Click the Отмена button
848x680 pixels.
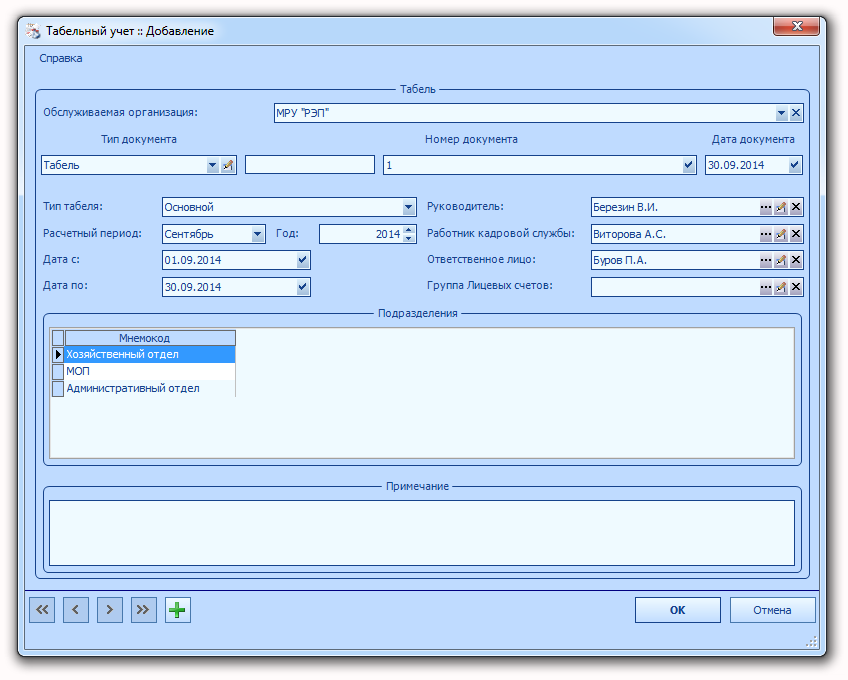772,610
